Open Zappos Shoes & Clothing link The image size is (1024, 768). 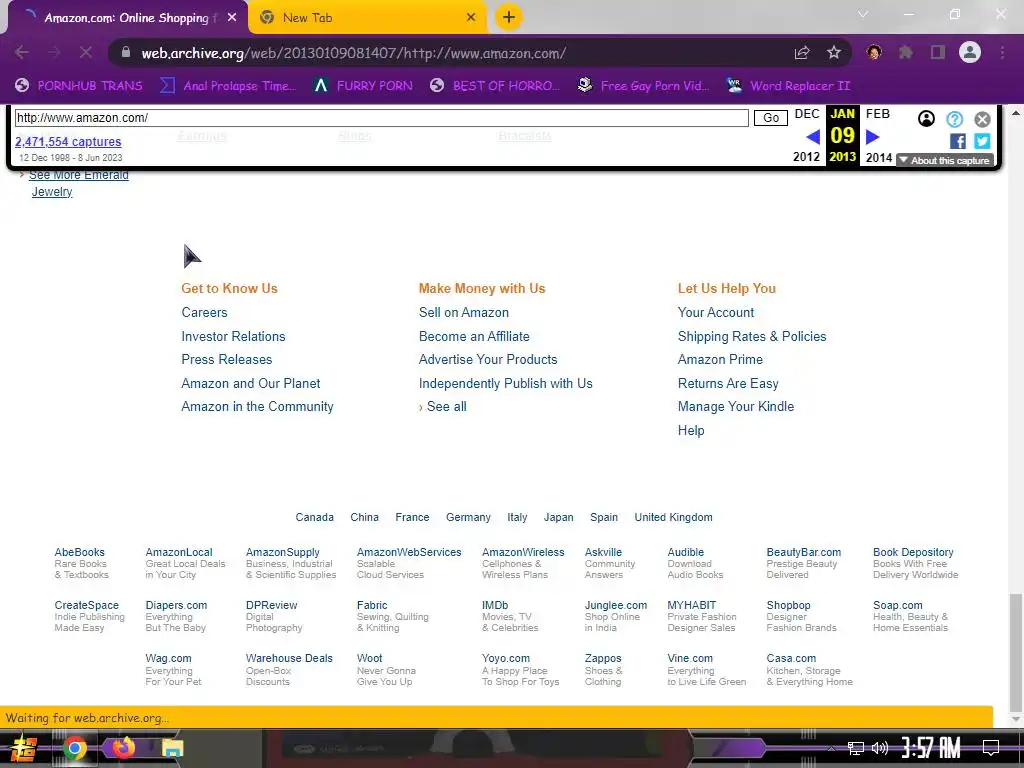(x=603, y=669)
